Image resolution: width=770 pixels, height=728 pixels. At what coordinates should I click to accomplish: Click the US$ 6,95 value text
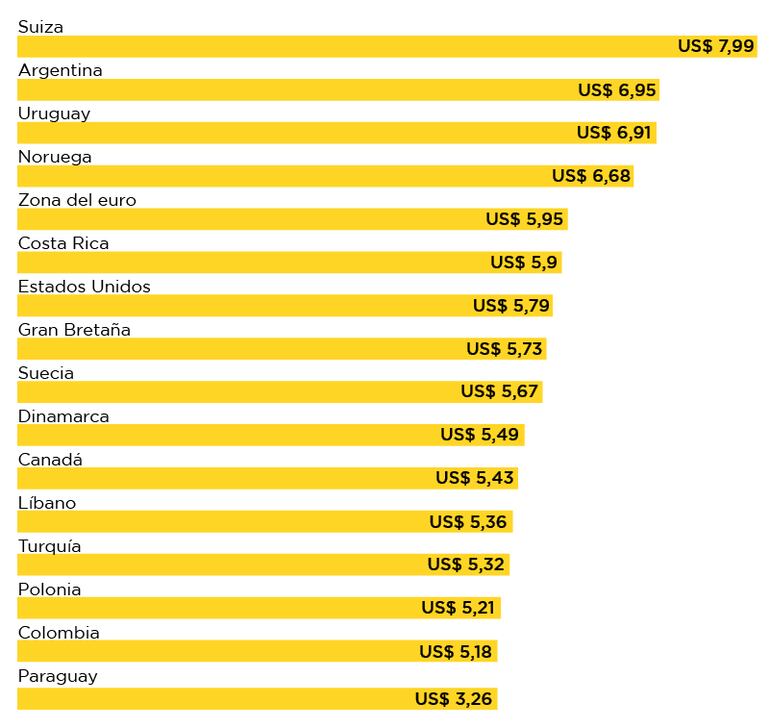(616, 90)
